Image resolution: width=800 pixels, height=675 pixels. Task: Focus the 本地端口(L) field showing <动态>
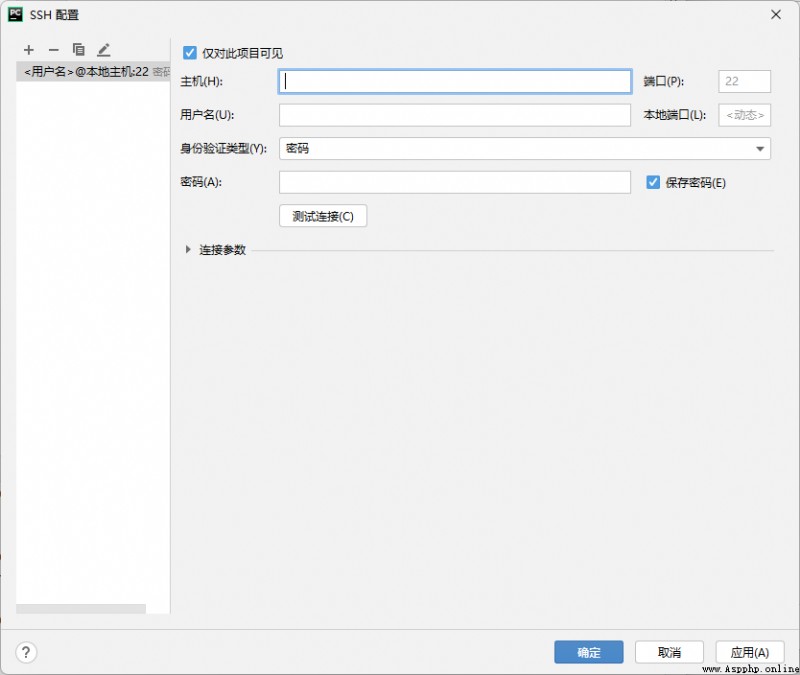(744, 115)
